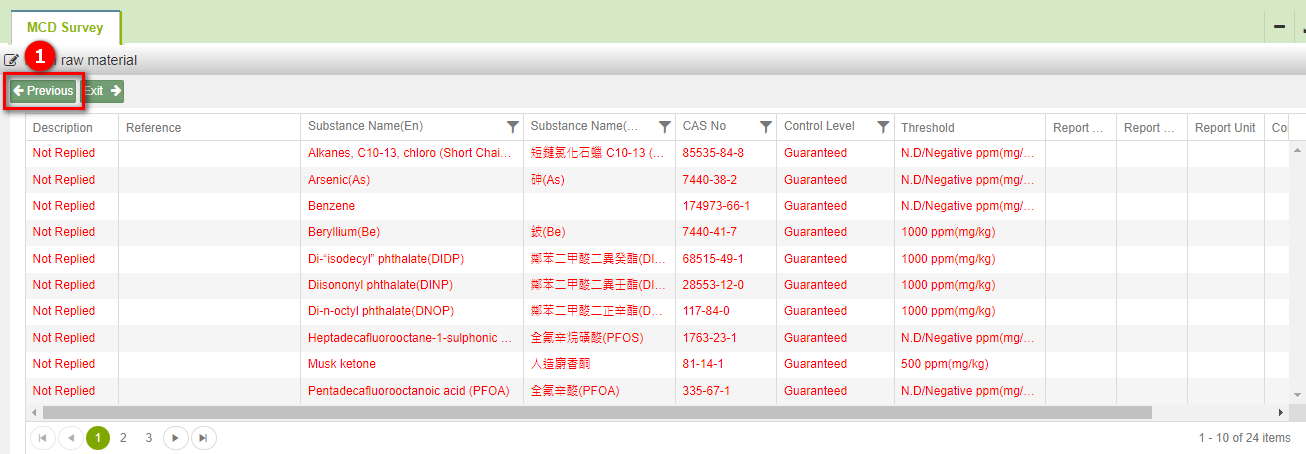Sort by Threshold column header
The height and width of the screenshot is (454, 1306).
click(x=928, y=128)
